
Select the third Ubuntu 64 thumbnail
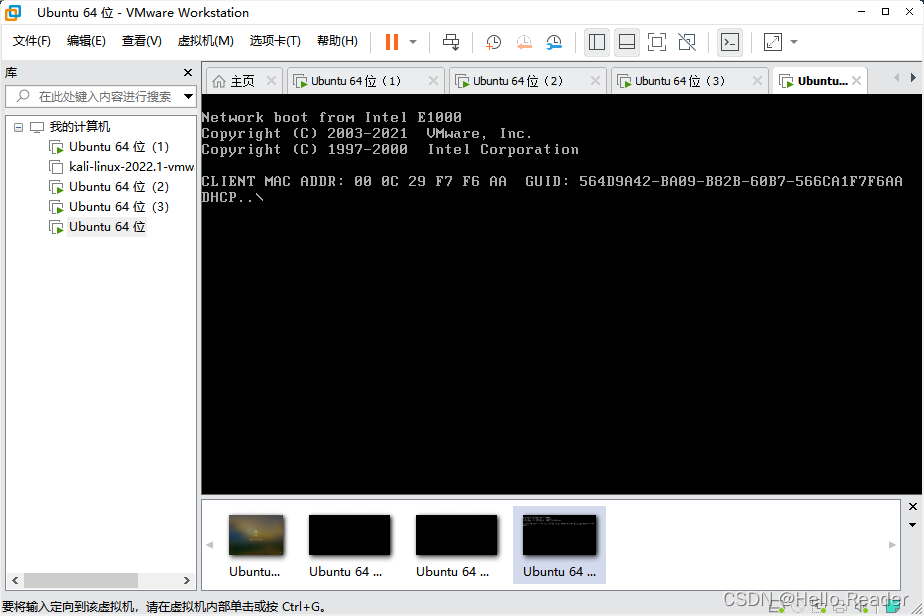(456, 545)
